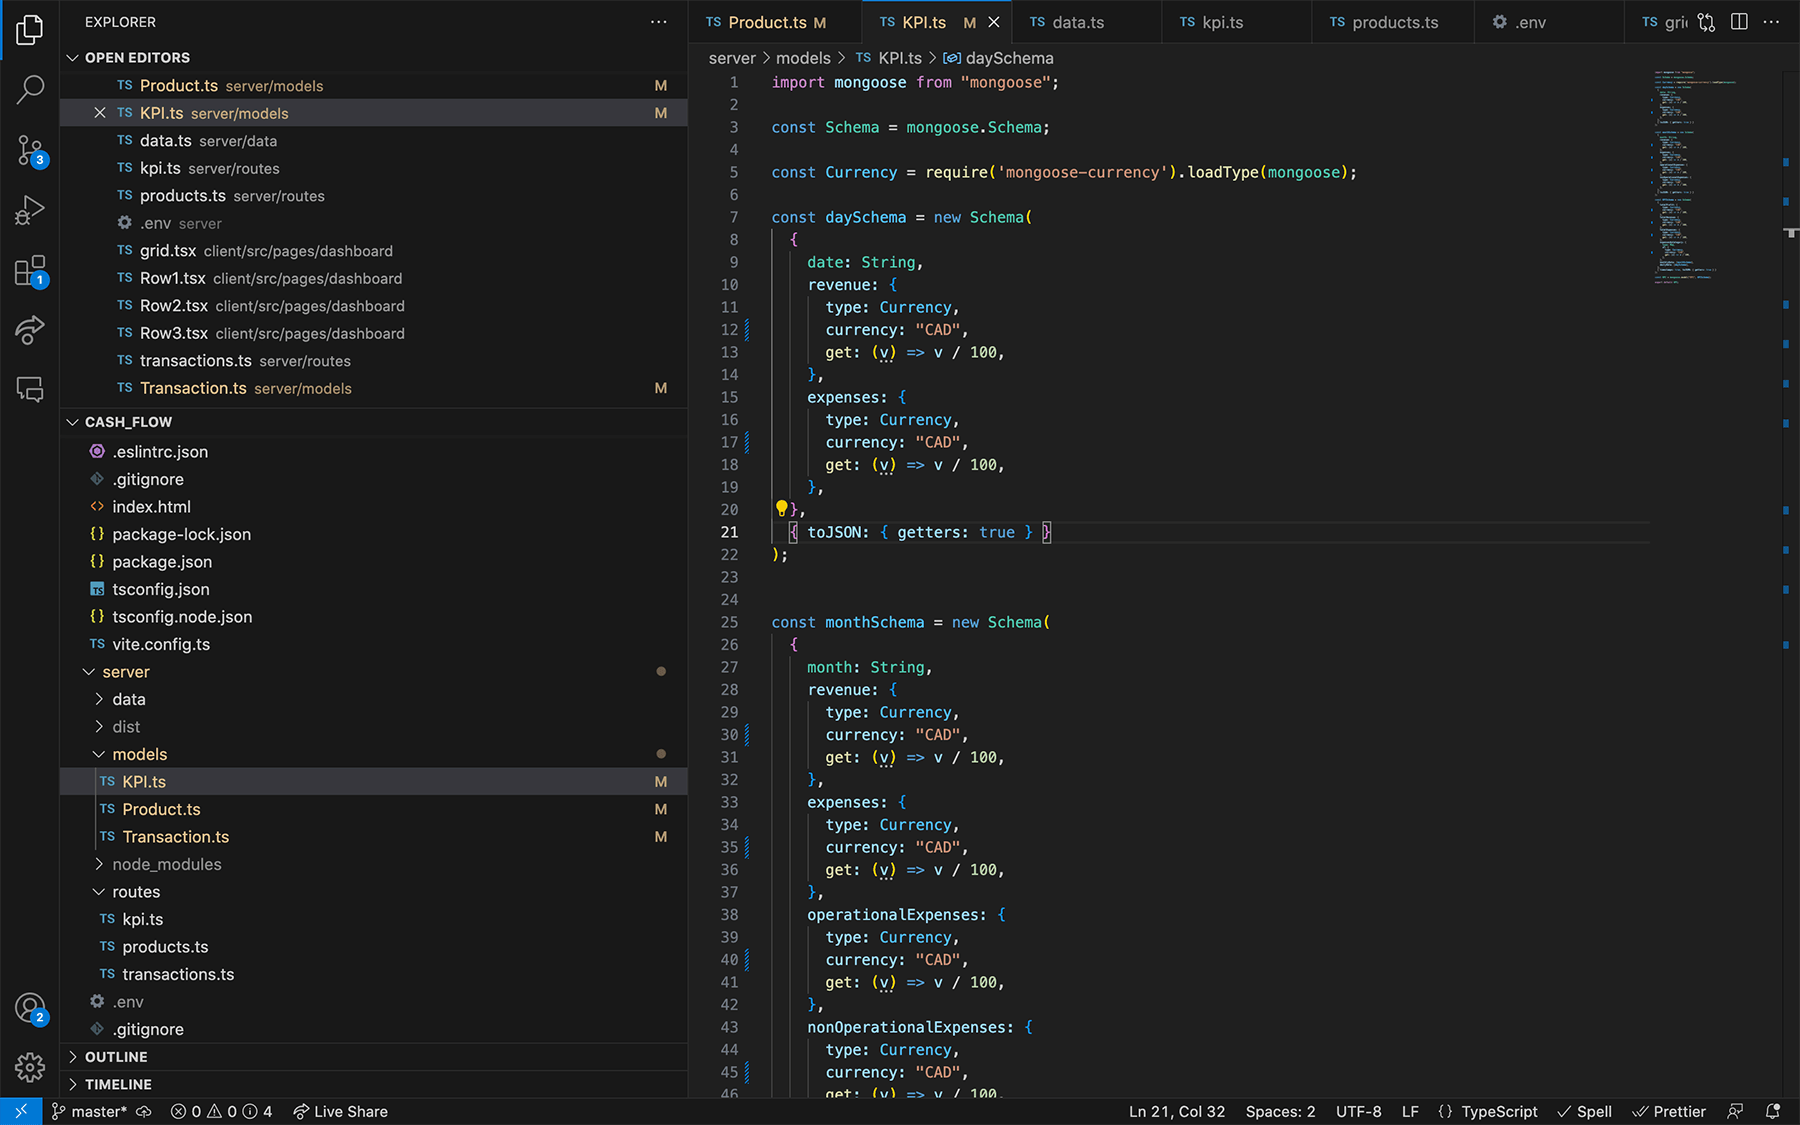Click daySchema symbol in breadcrumb

point(998,58)
